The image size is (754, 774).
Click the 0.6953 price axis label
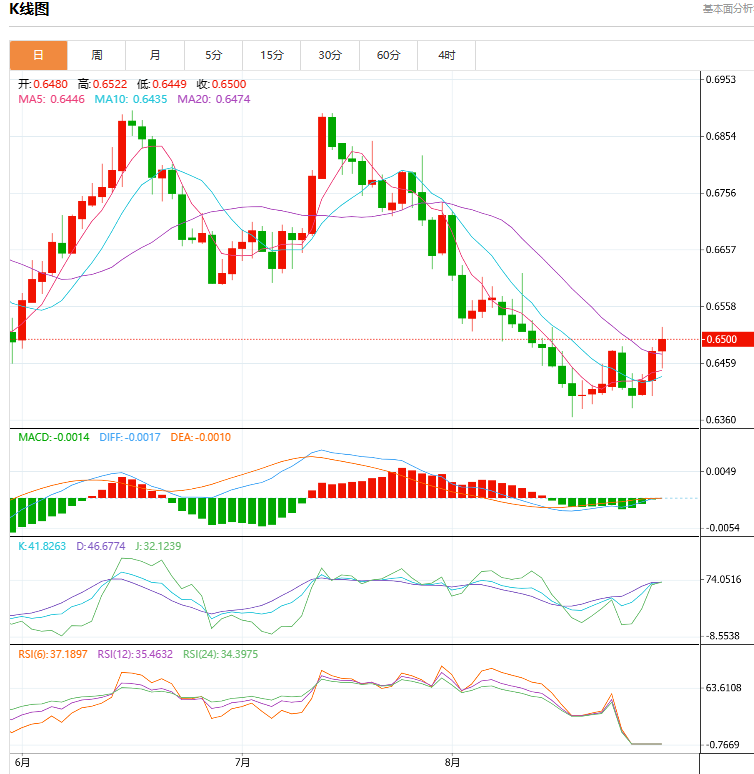(721, 79)
